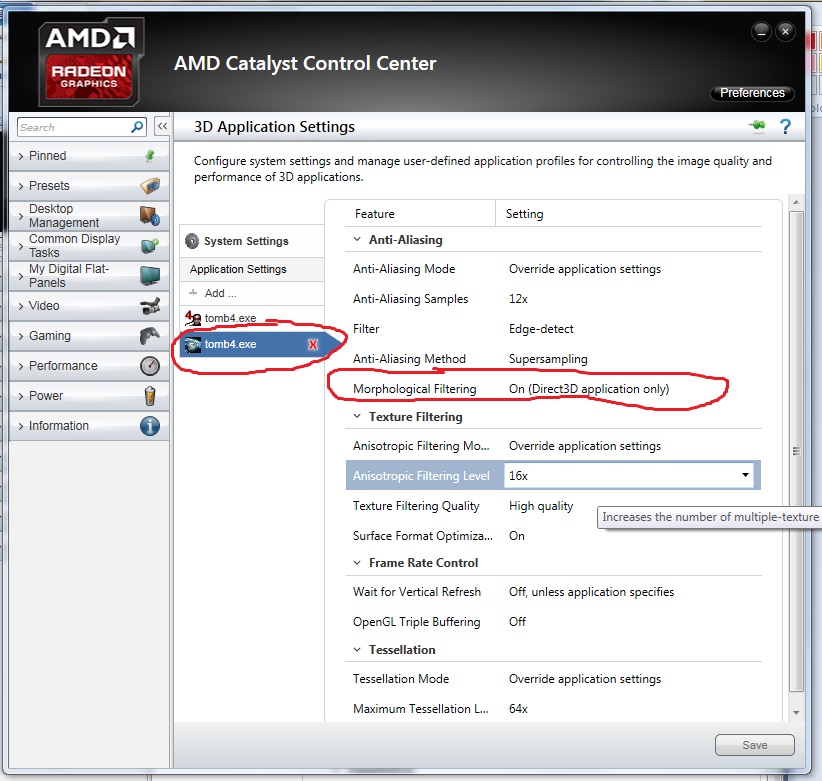
Task: Click the My Digital Flat-Panels monitor icon
Action: click(x=150, y=275)
